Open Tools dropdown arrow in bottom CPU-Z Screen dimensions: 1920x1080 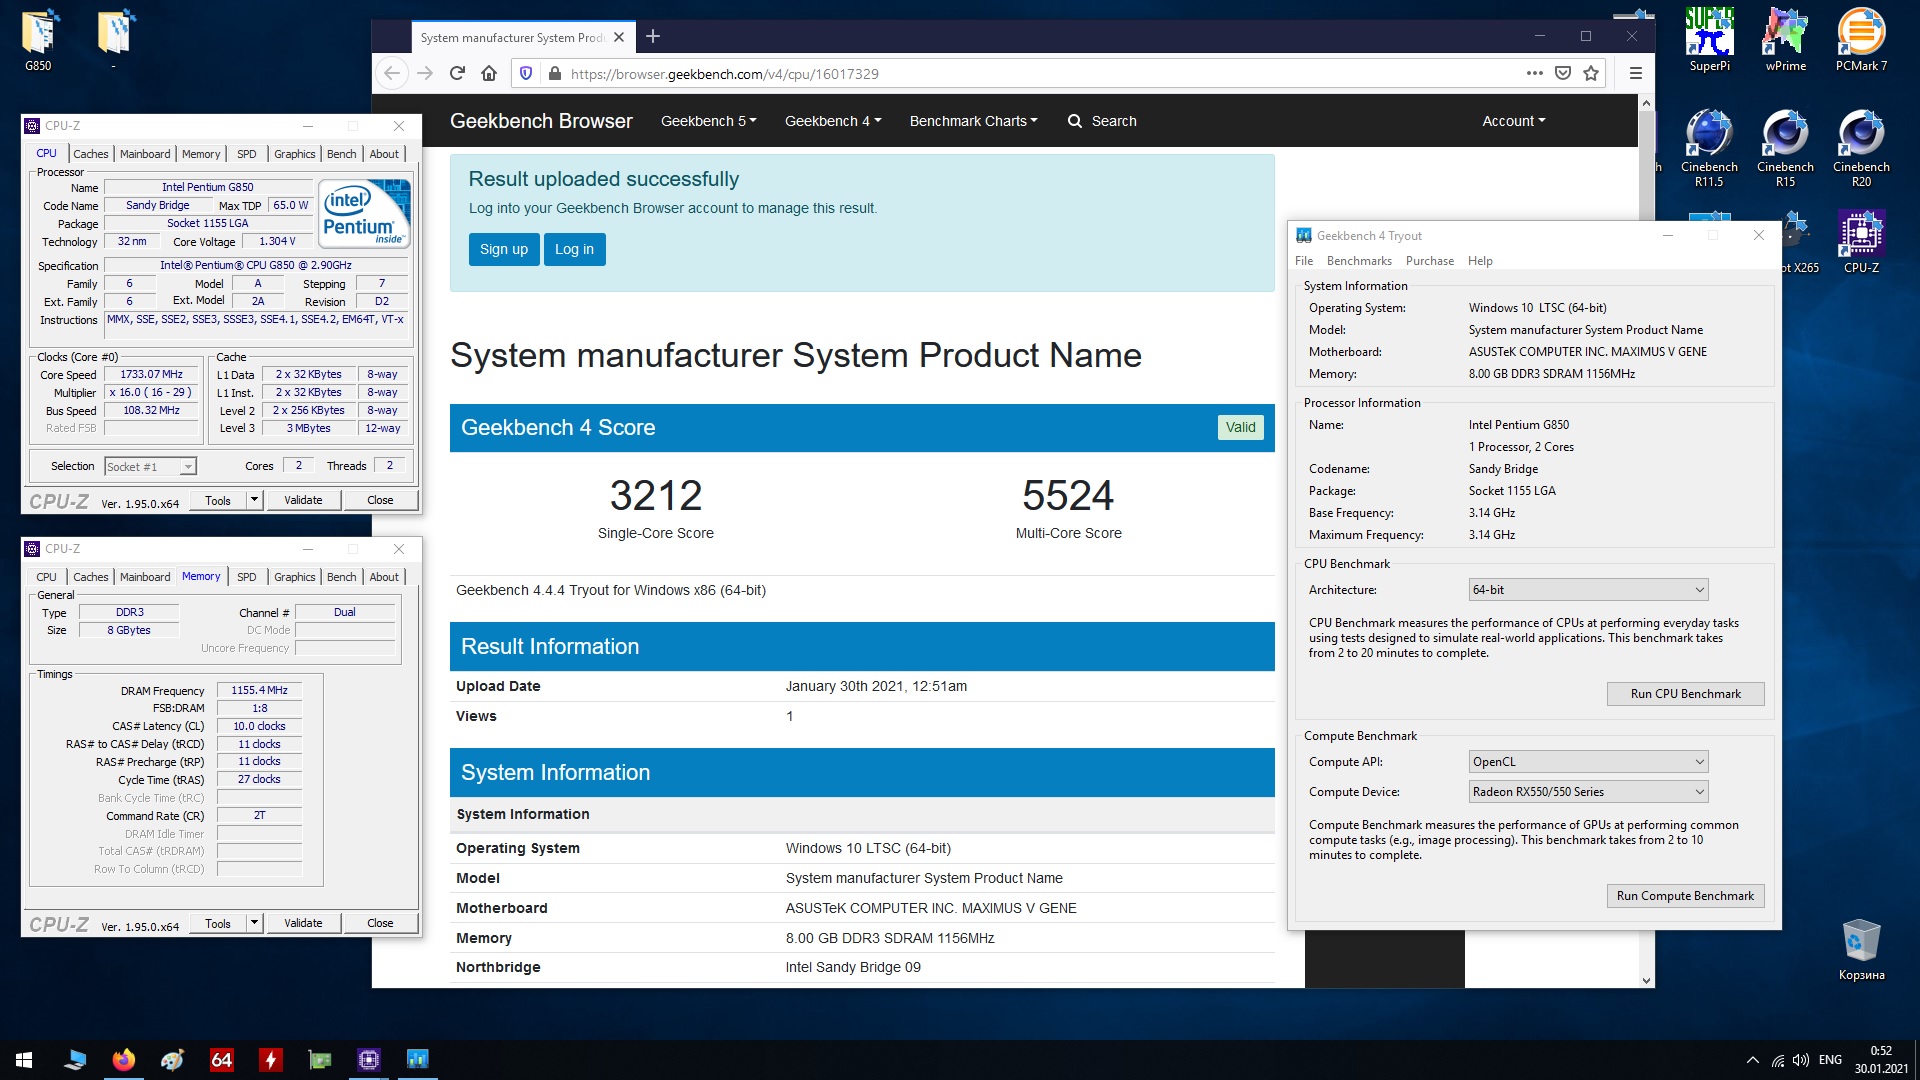254,923
